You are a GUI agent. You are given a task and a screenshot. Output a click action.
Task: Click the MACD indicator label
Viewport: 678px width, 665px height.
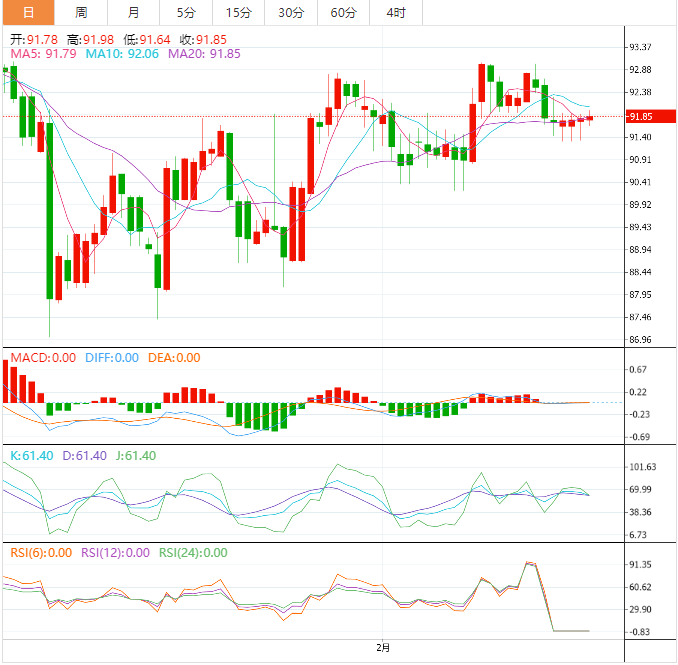(42, 358)
